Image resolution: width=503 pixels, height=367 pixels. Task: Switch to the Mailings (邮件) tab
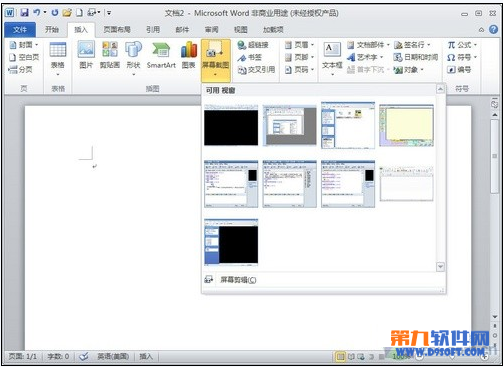182,30
